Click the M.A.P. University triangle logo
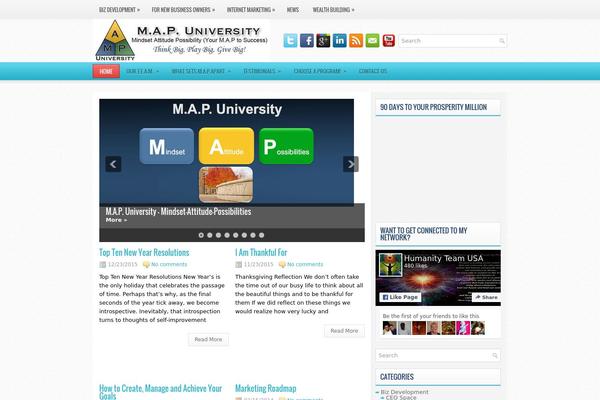The width and height of the screenshot is (600, 400). pos(115,41)
